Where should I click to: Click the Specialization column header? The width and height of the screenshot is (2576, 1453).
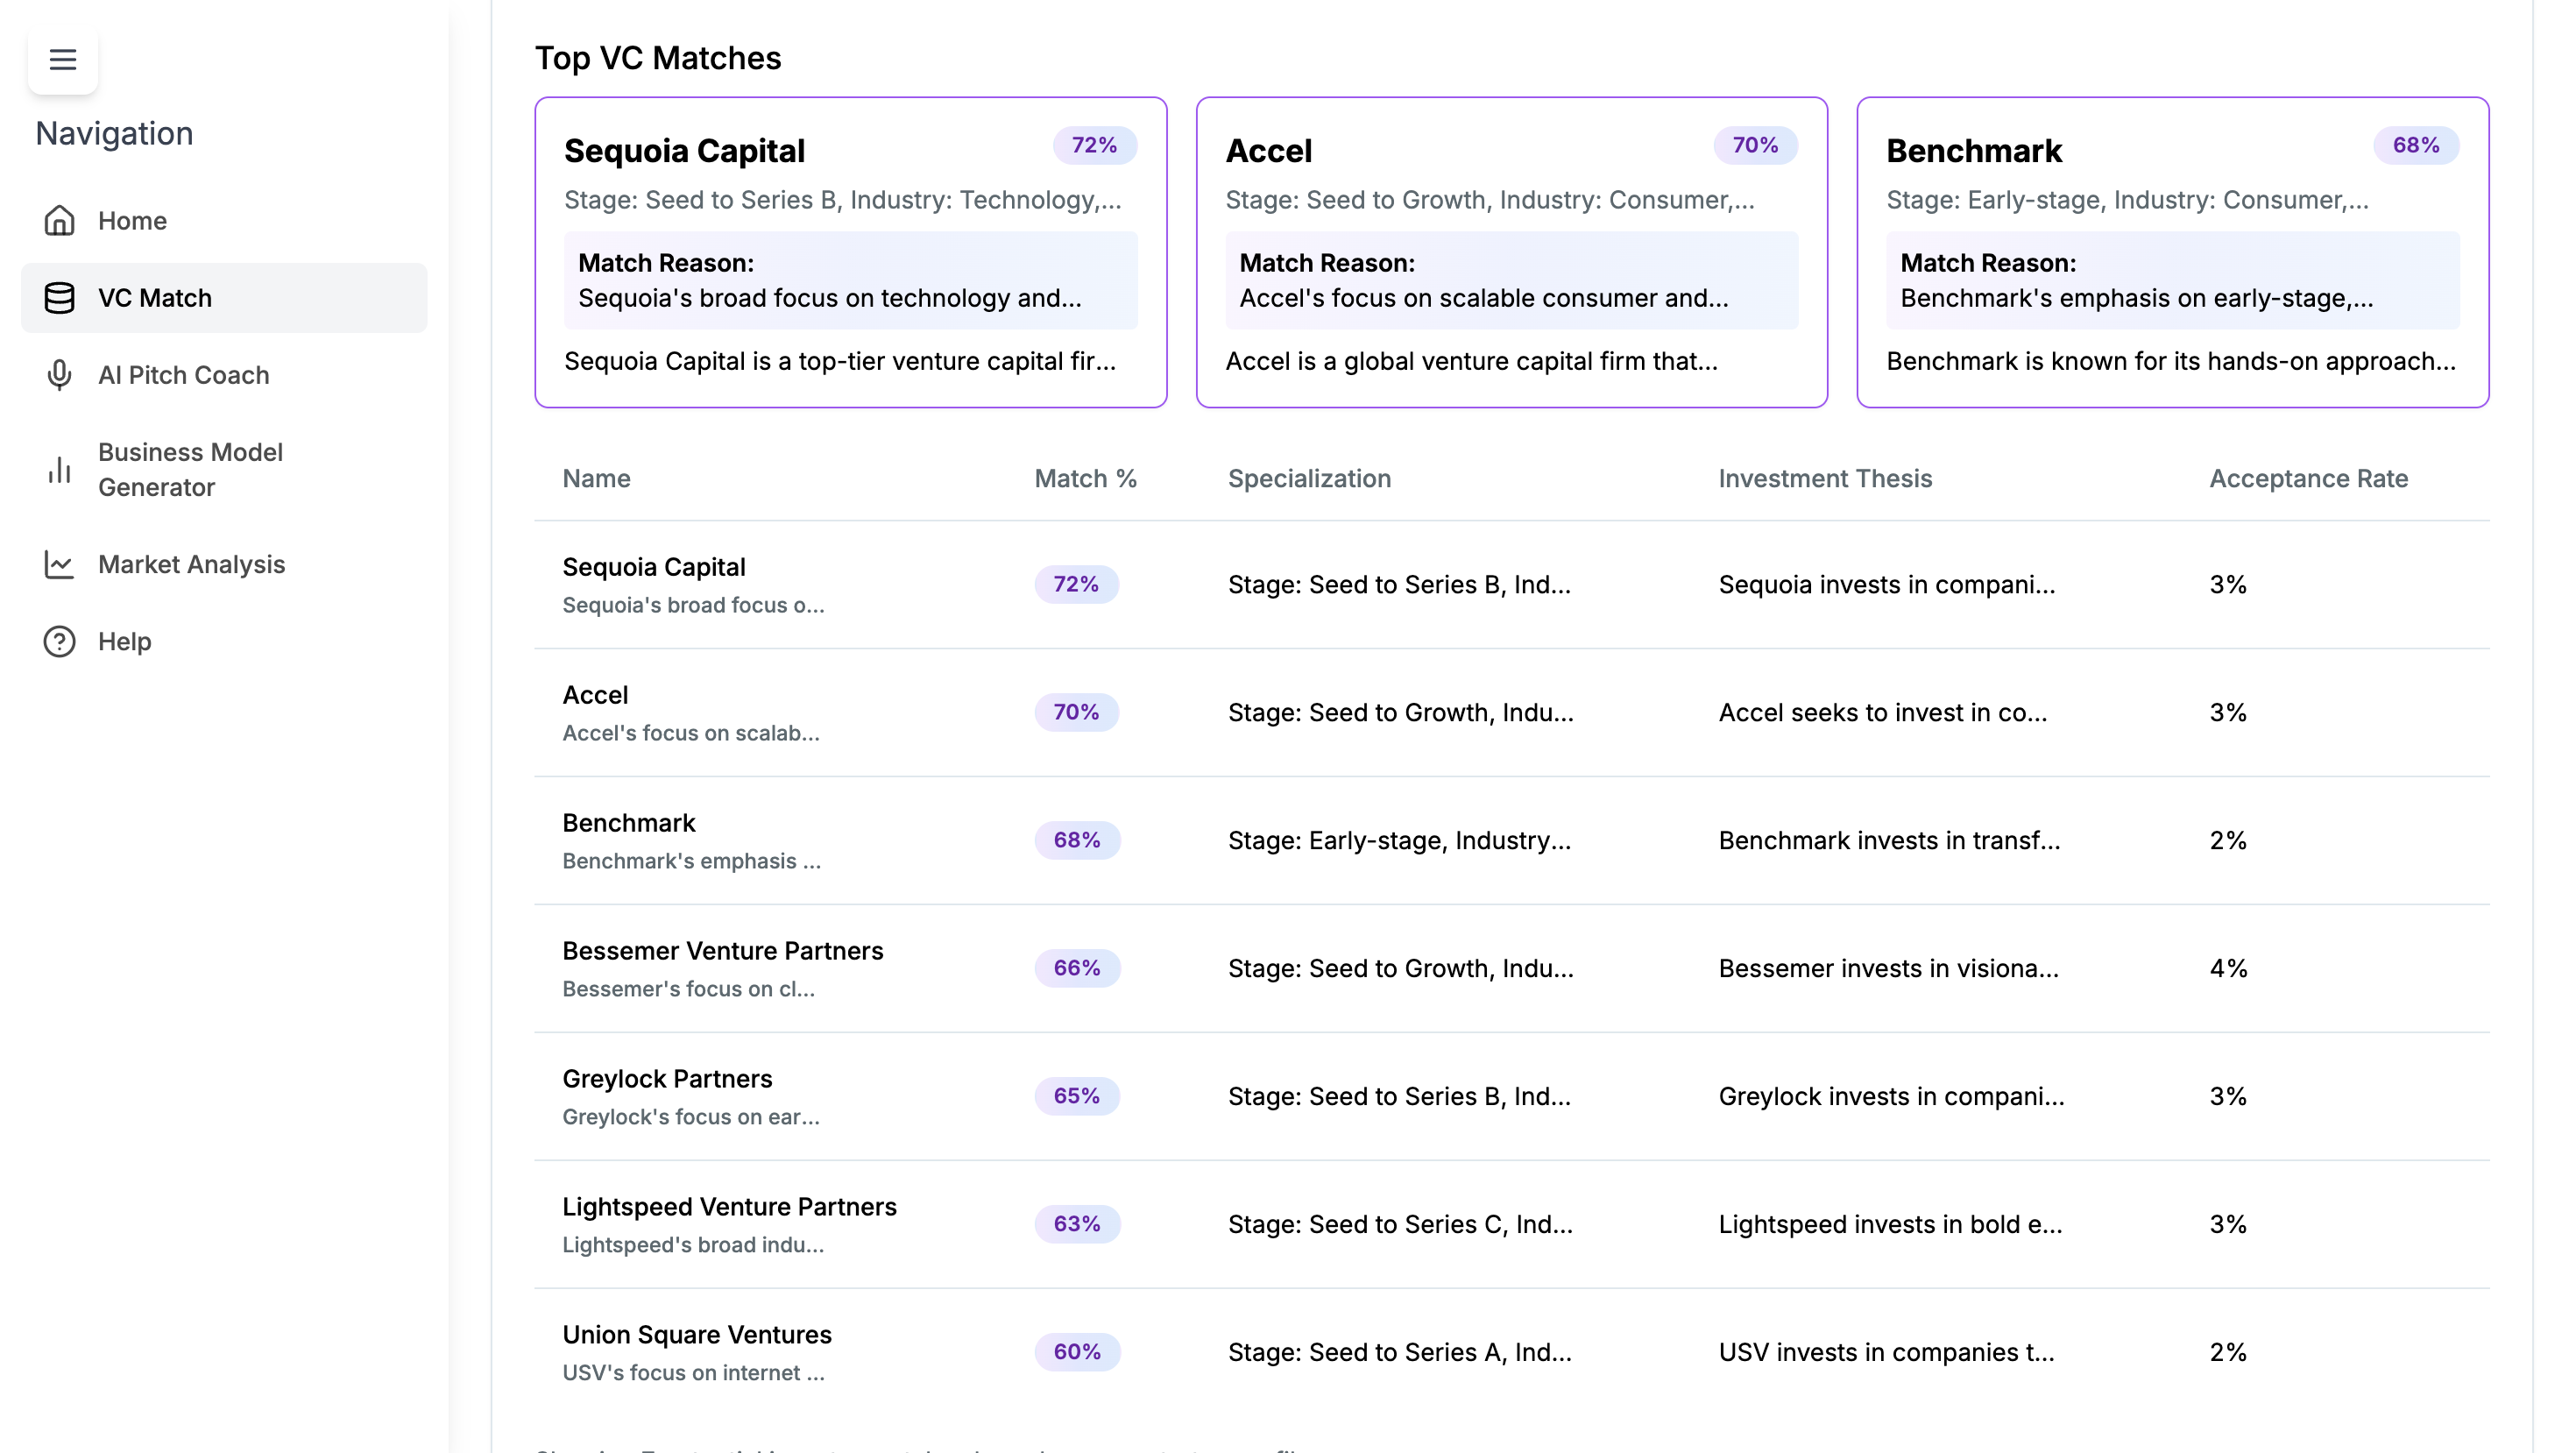coord(1309,478)
